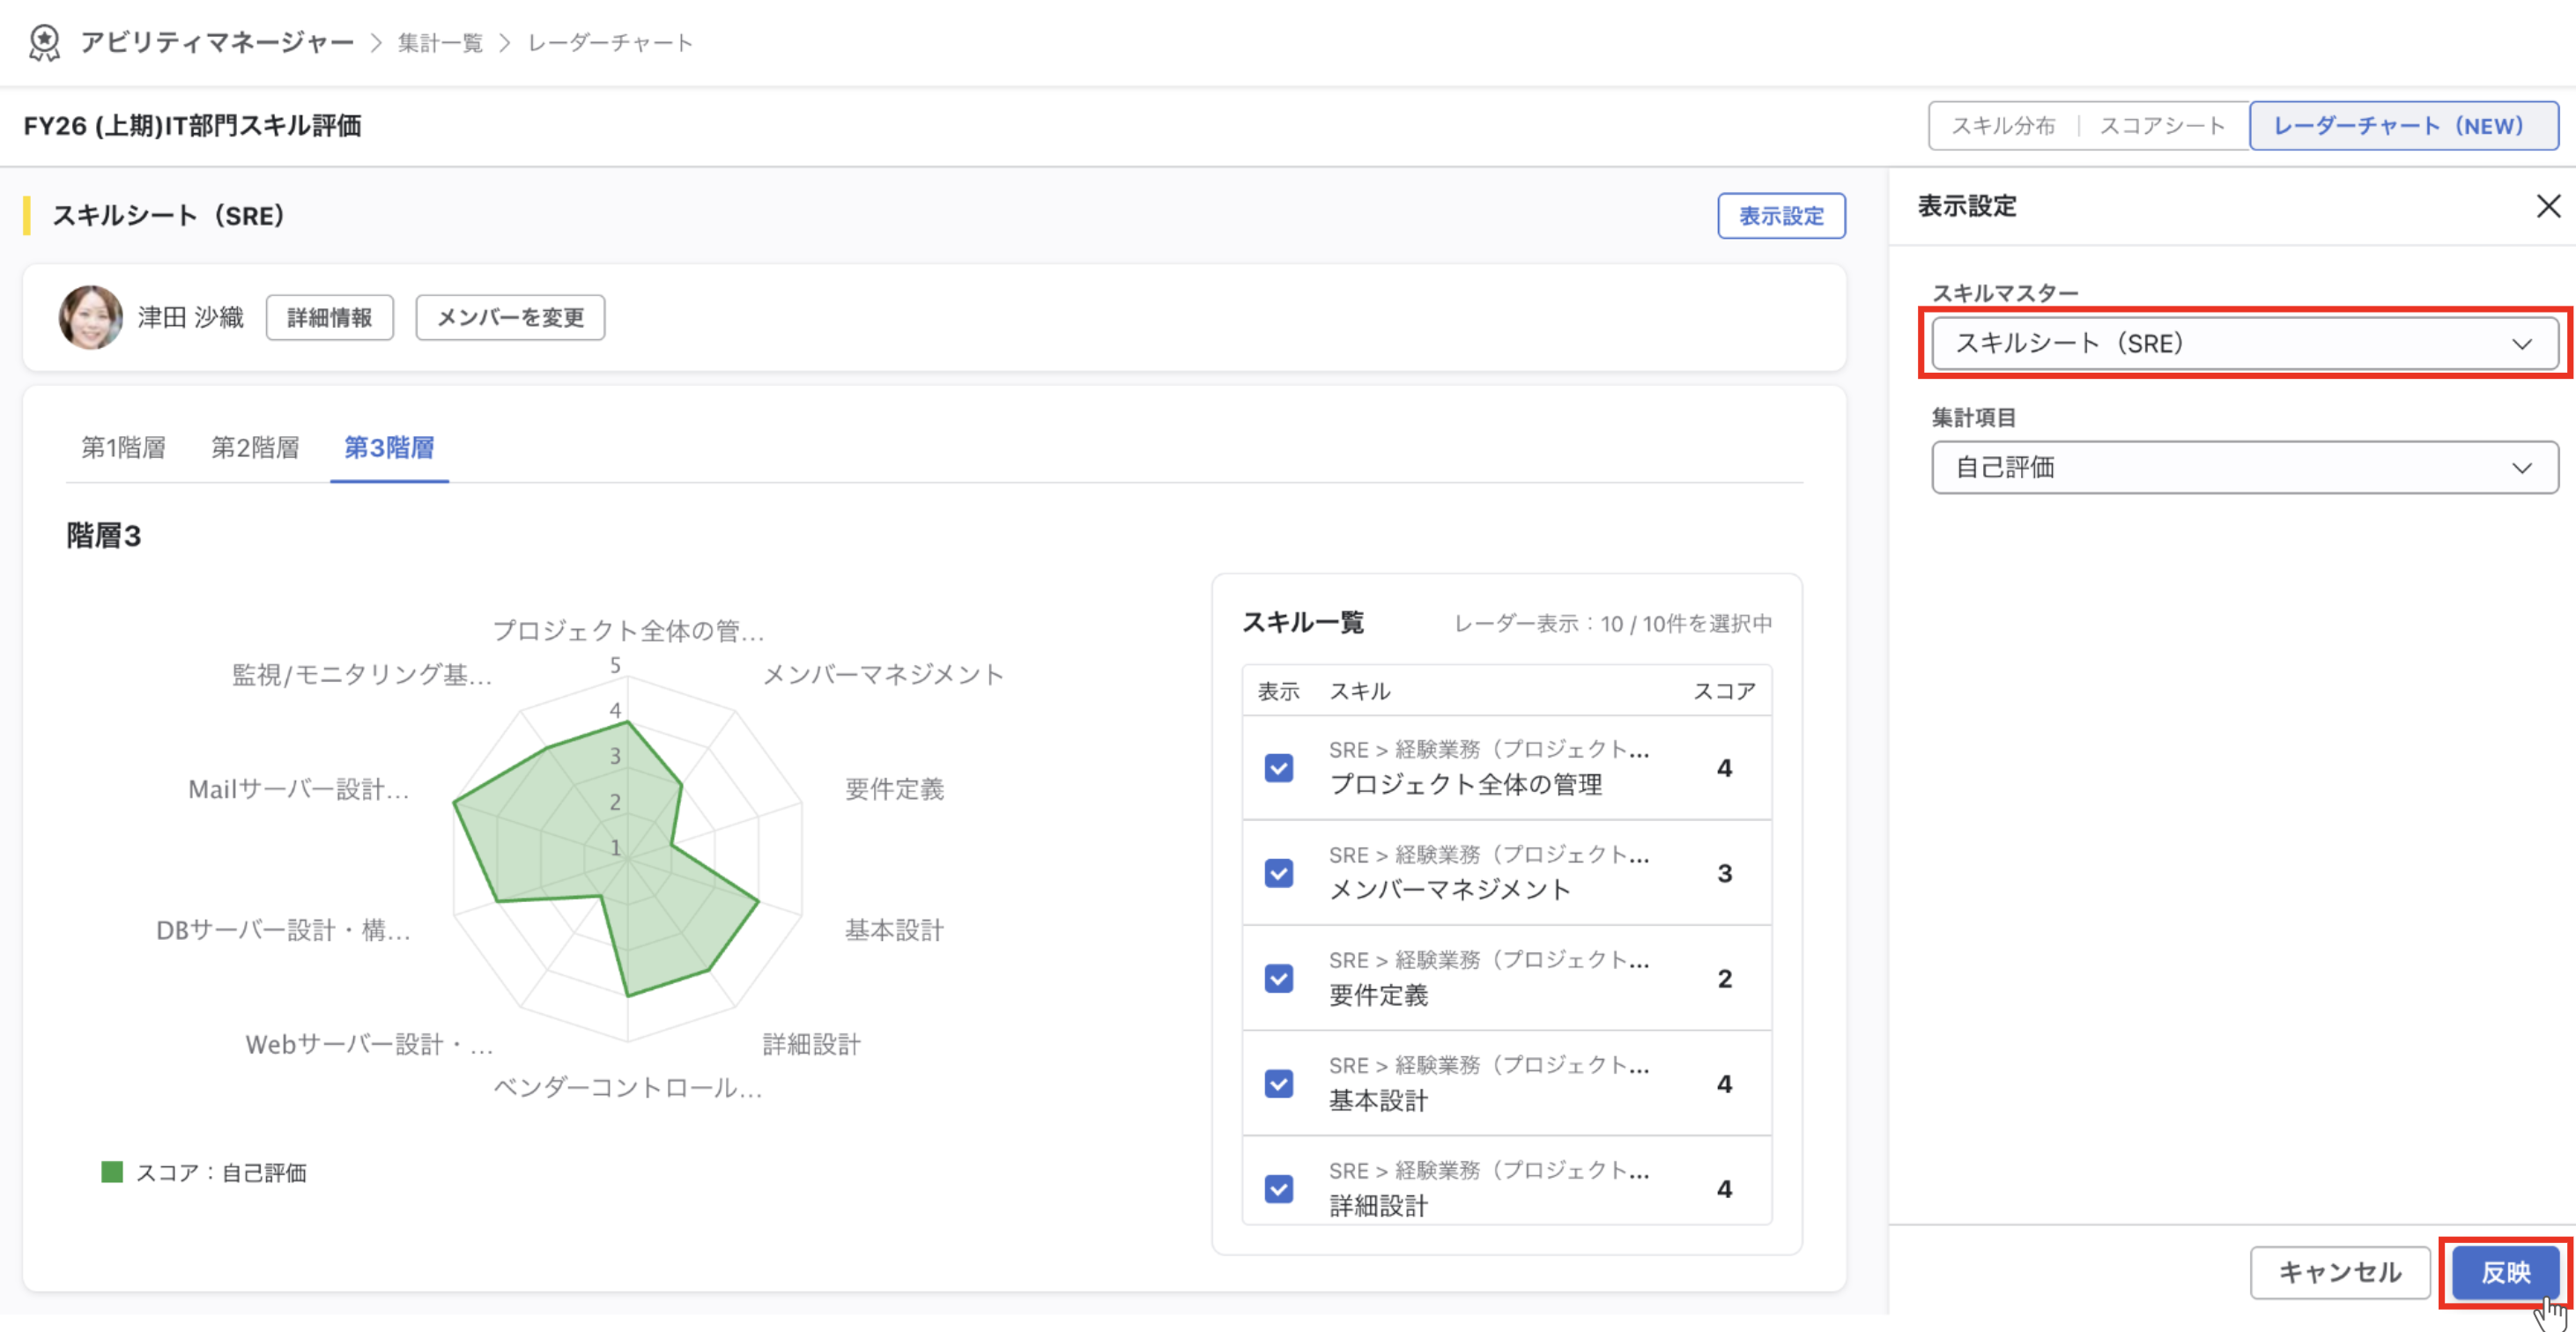The height and width of the screenshot is (1332, 2576).
Task: Close the 表示設定 panel with X
Action: click(2548, 206)
